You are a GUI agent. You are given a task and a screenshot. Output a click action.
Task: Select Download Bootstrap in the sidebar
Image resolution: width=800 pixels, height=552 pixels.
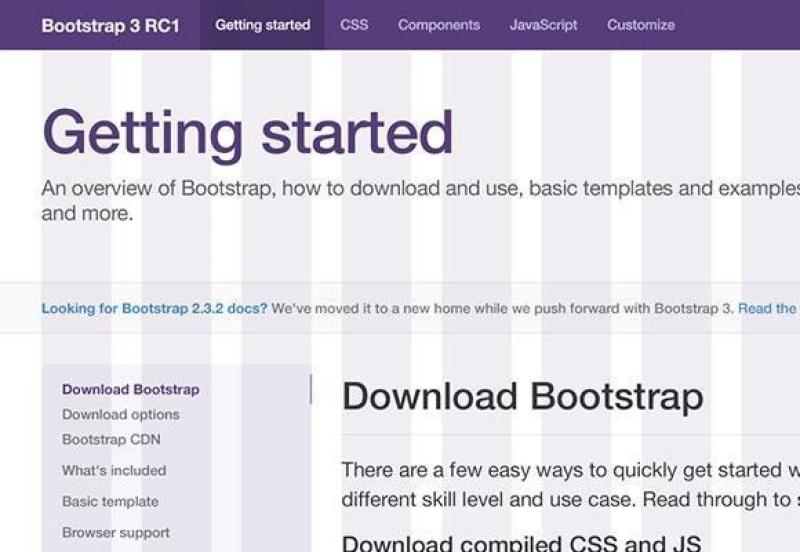click(131, 389)
